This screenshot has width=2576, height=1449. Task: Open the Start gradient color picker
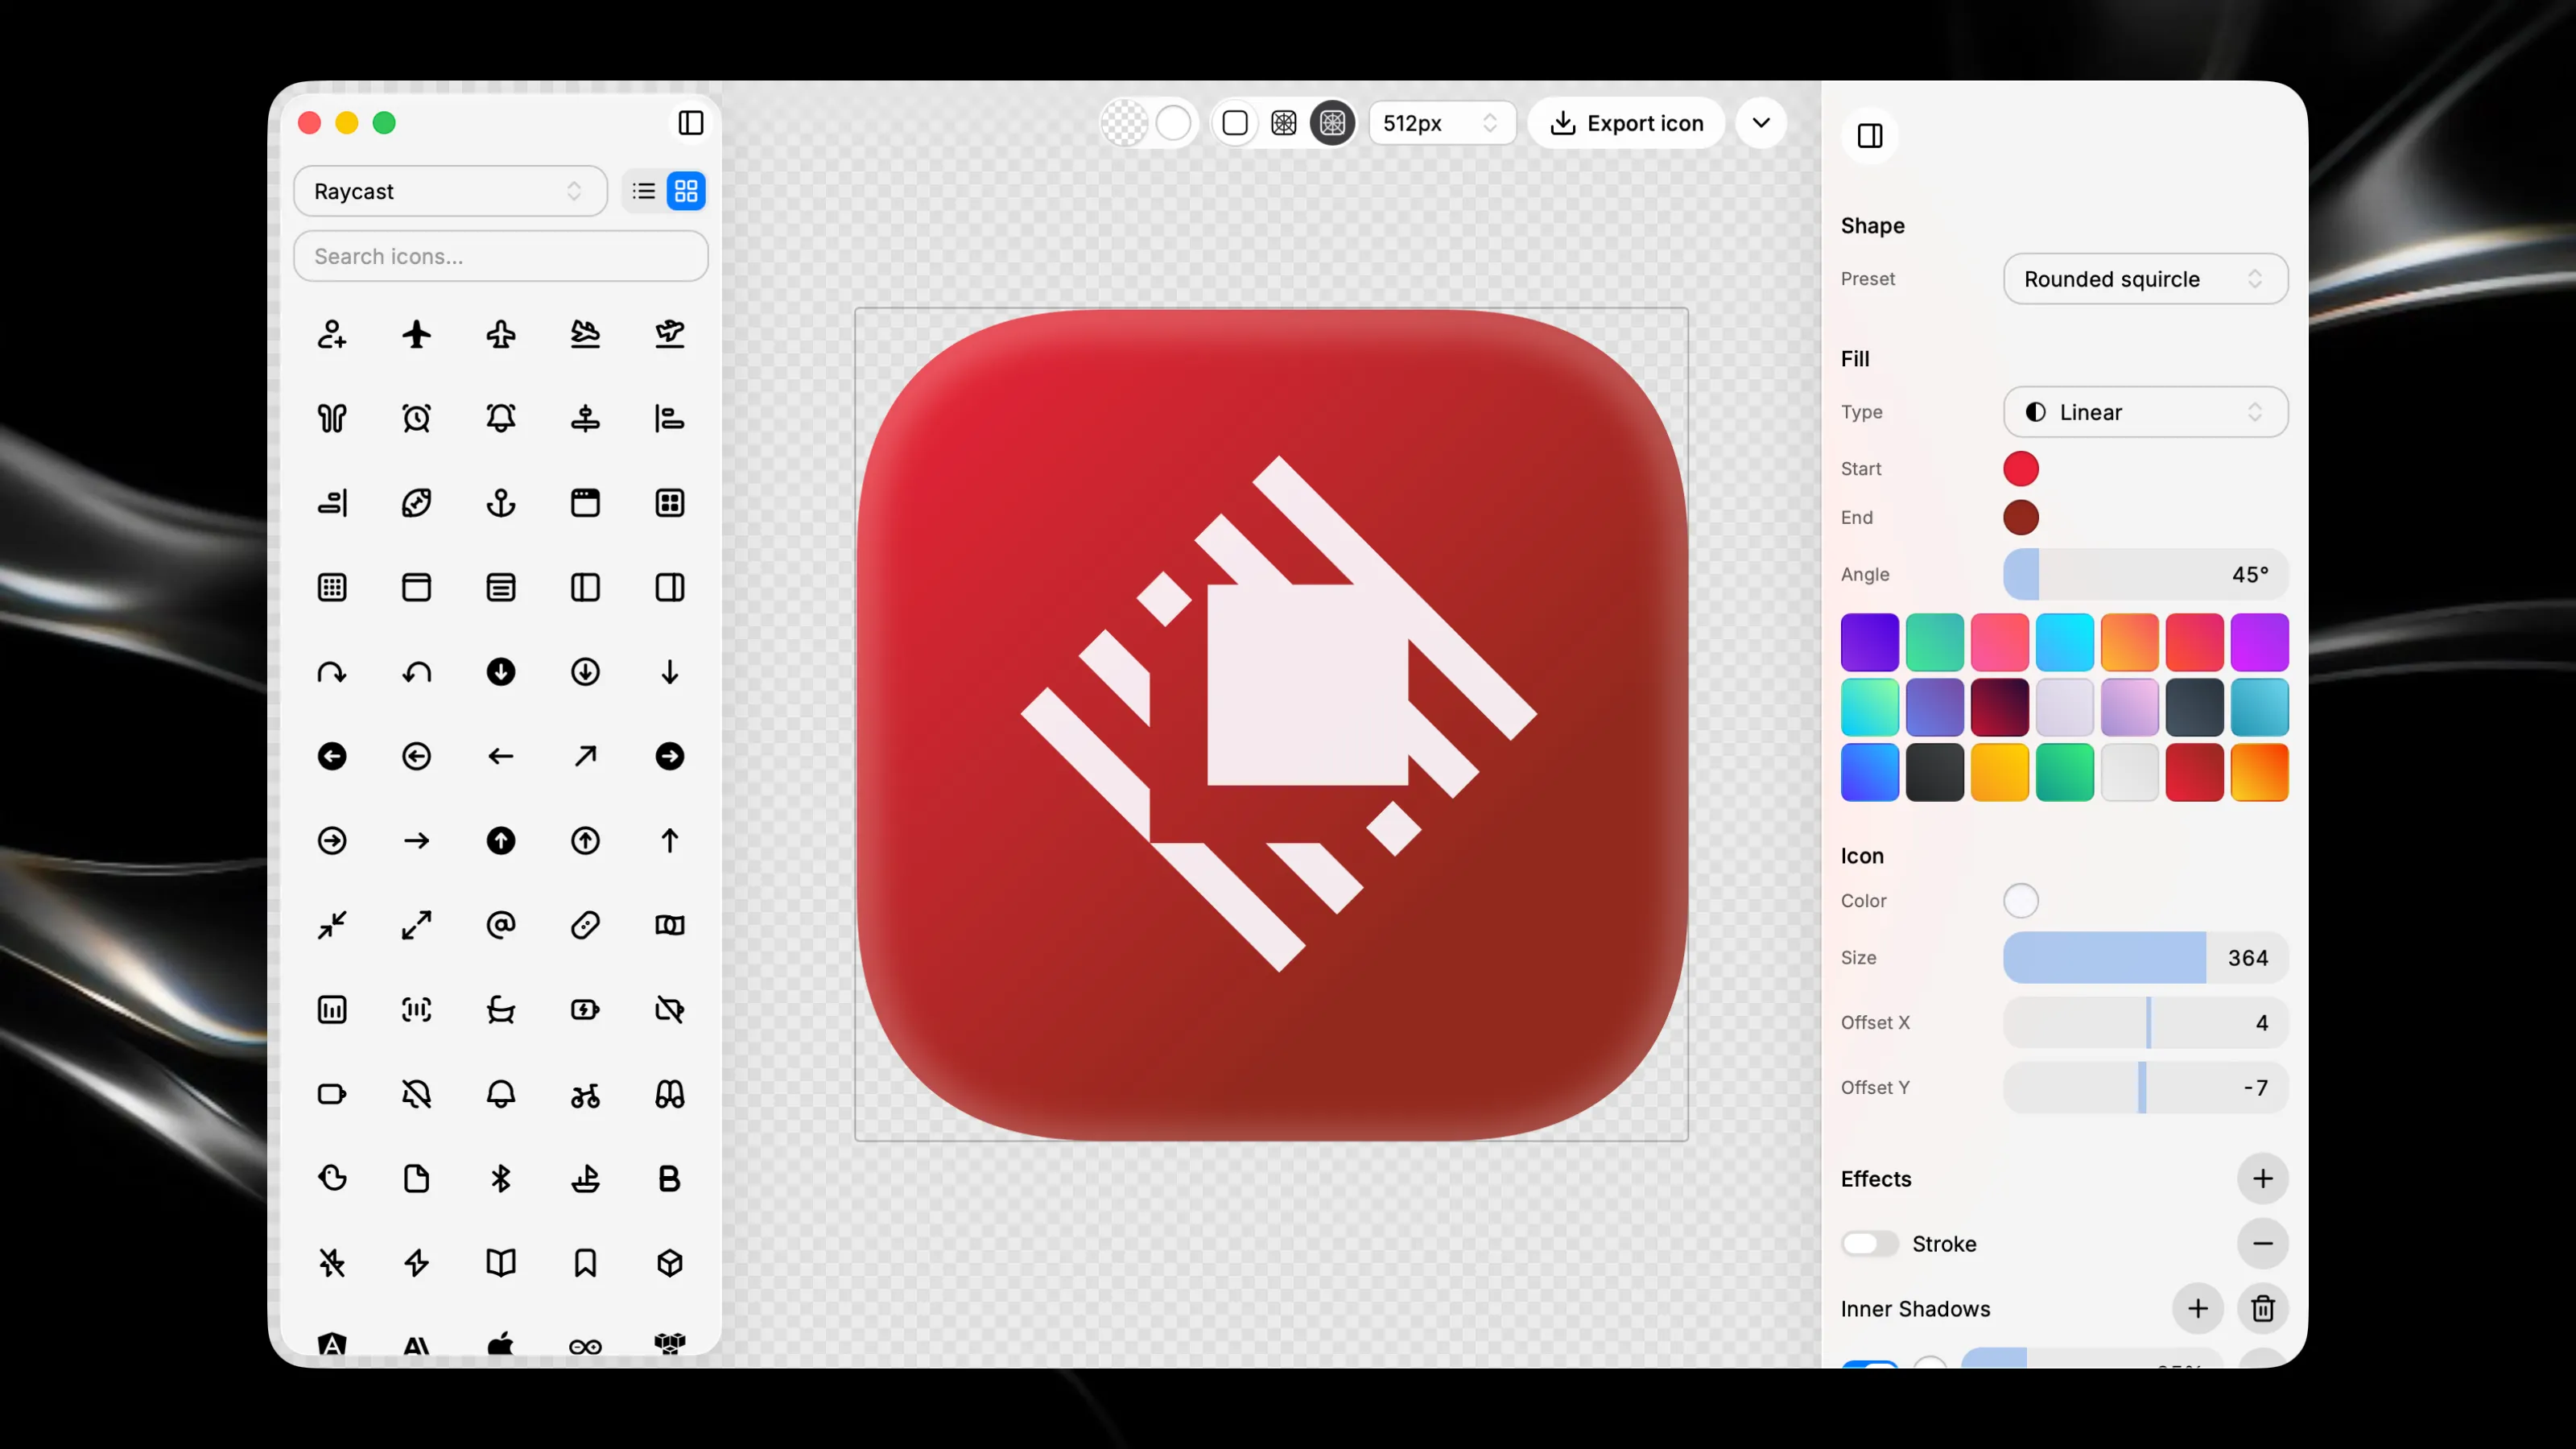[x=2021, y=469]
